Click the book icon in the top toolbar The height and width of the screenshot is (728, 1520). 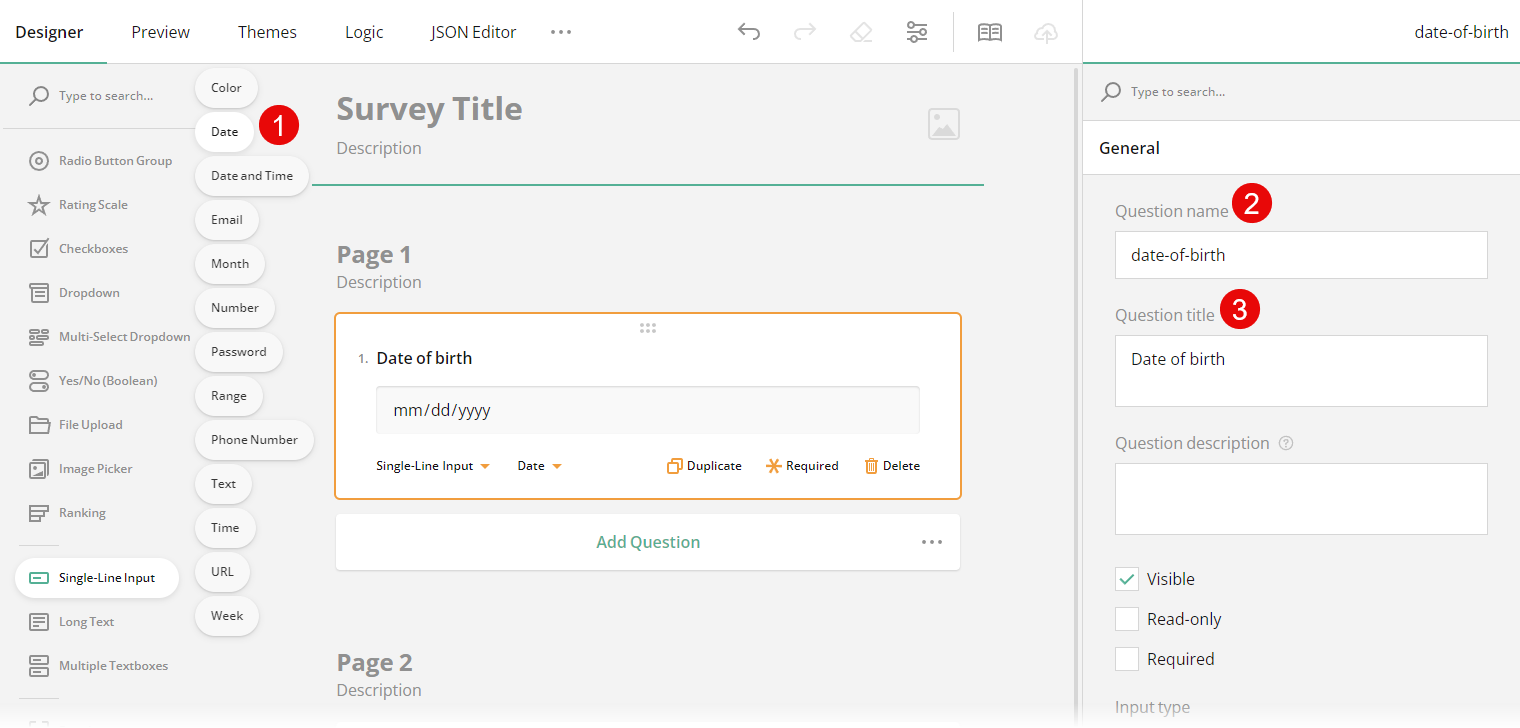pos(989,31)
